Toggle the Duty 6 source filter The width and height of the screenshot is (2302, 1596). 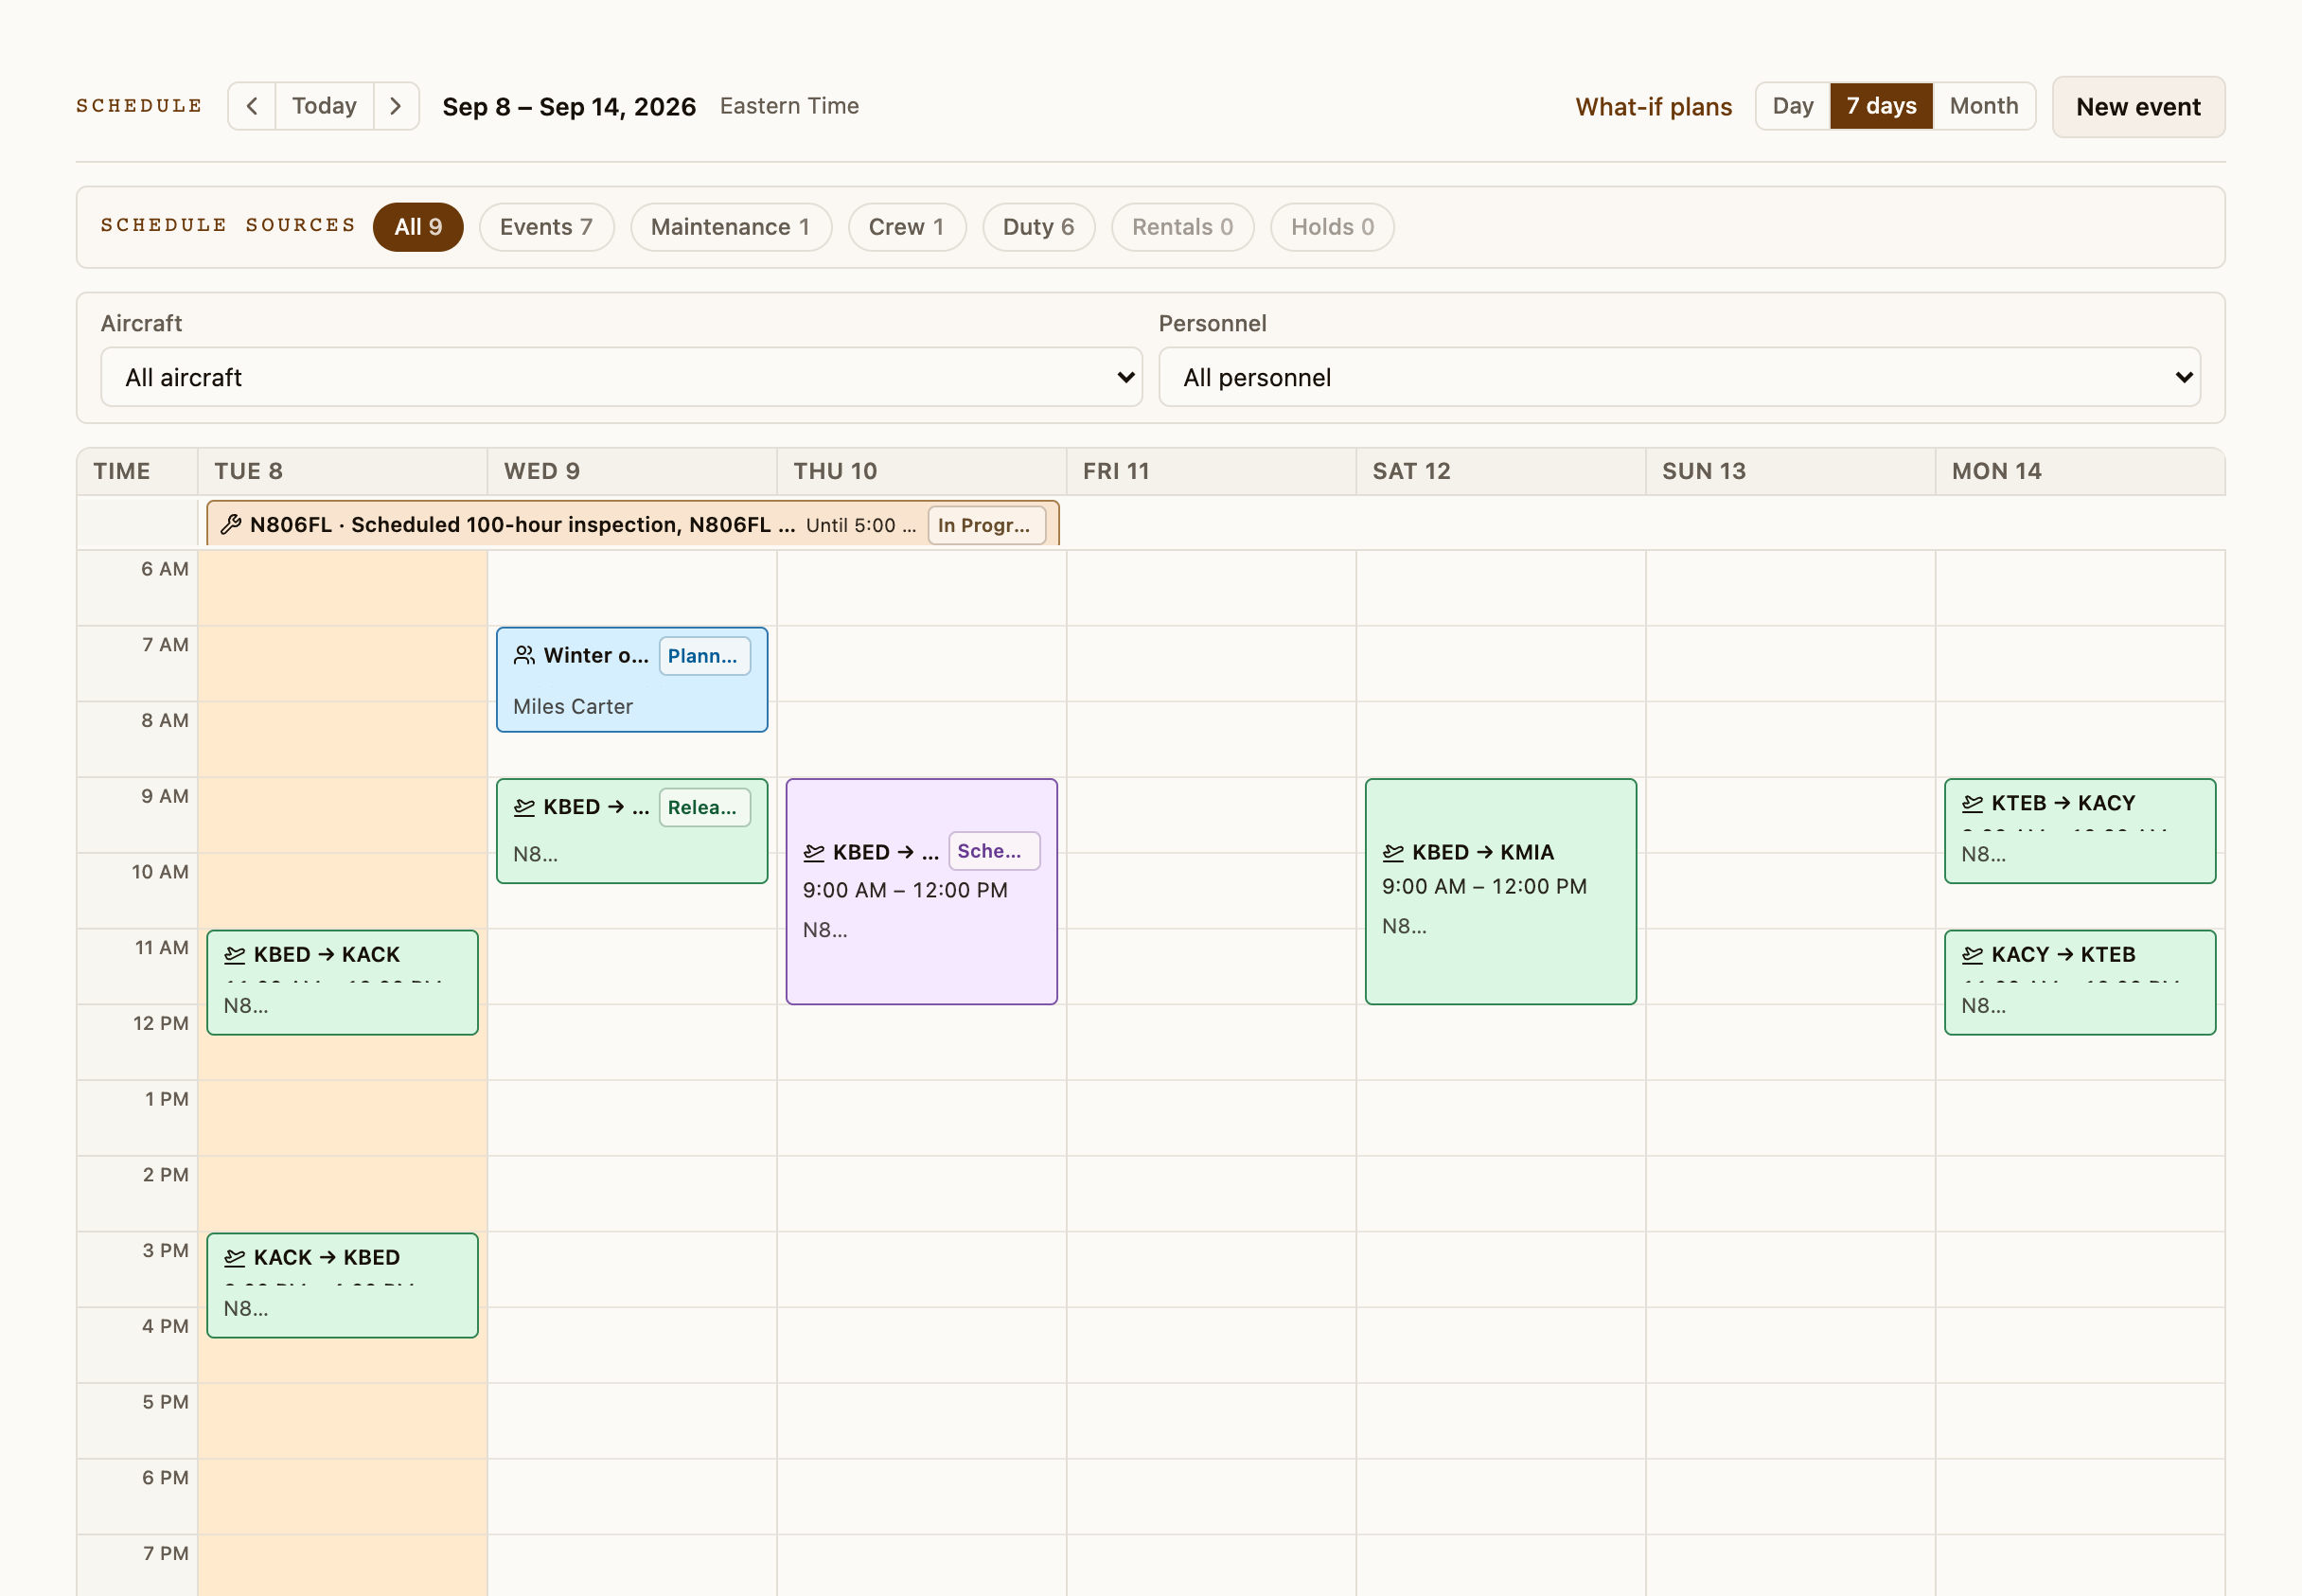1038,227
